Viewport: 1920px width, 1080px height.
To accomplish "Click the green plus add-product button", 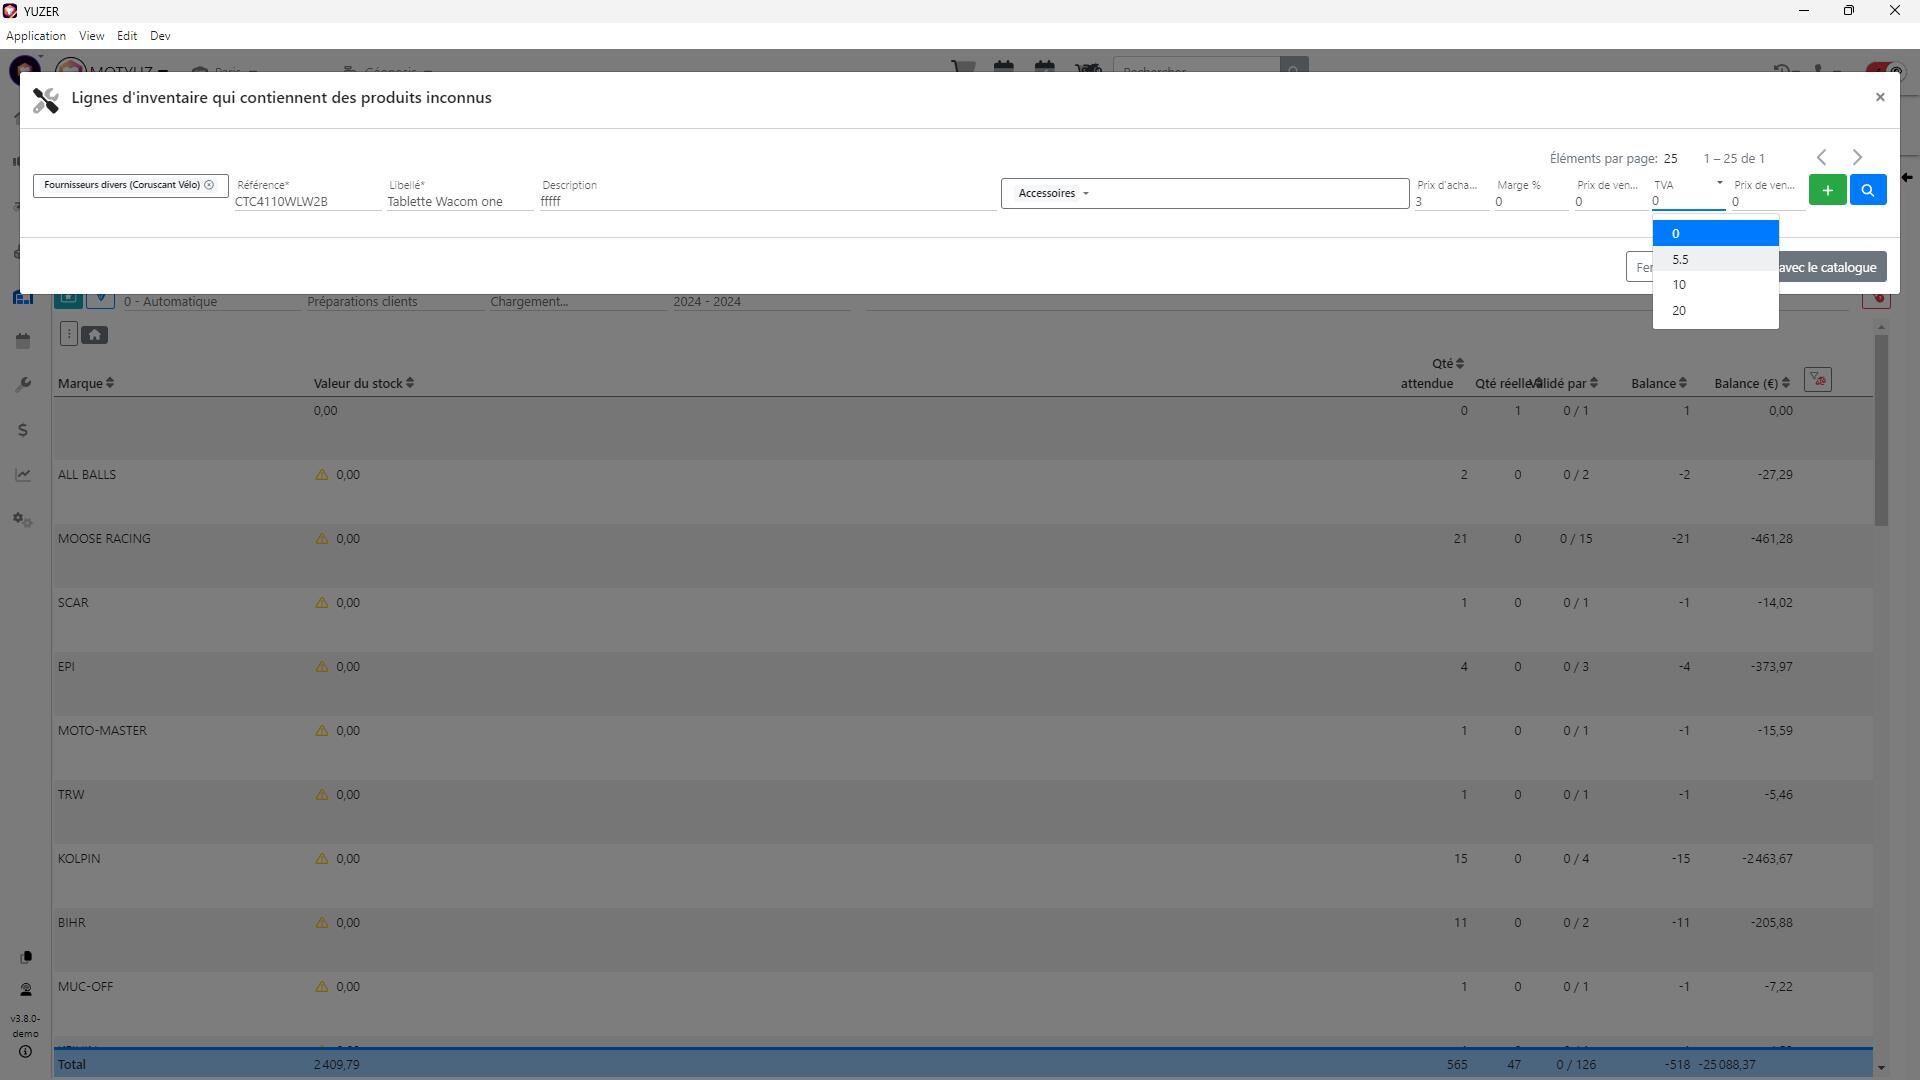I will [1827, 190].
